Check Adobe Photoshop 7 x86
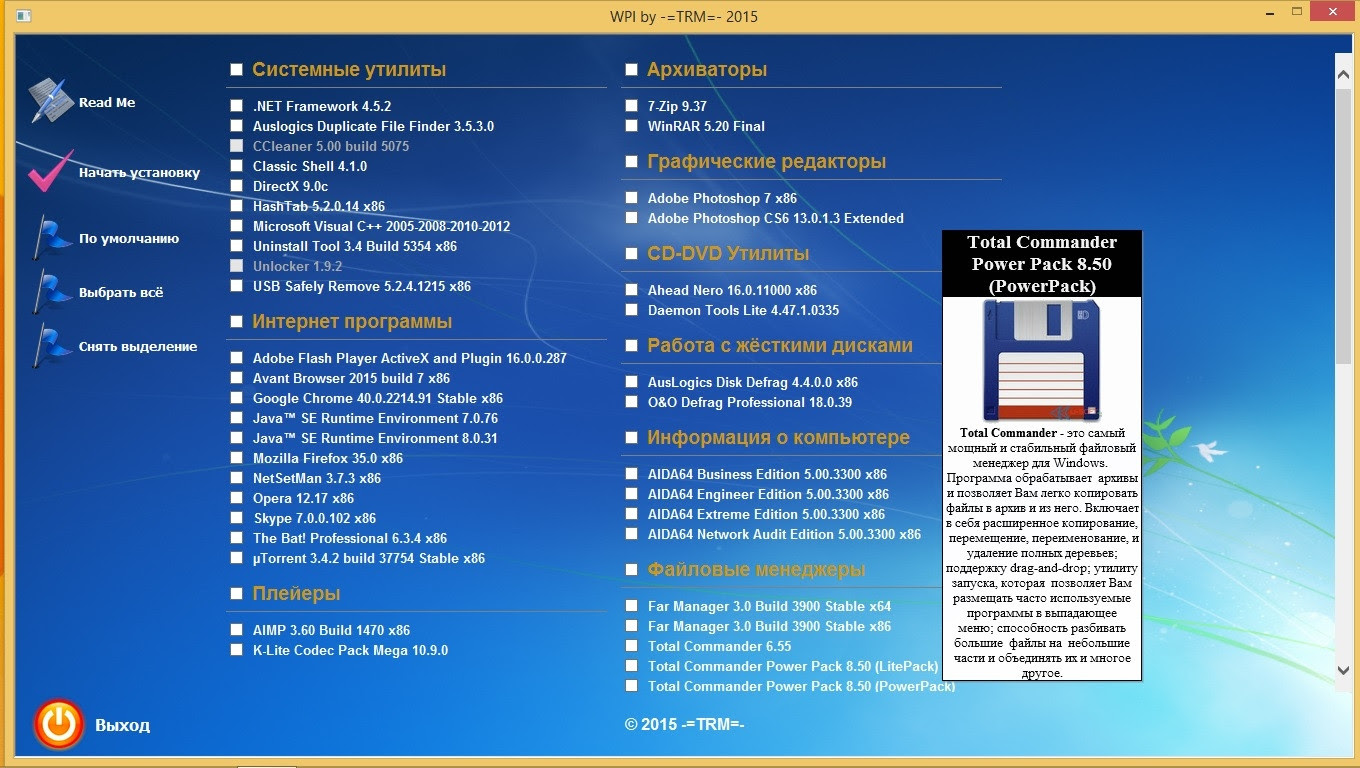The height and width of the screenshot is (768, 1360). (x=631, y=198)
